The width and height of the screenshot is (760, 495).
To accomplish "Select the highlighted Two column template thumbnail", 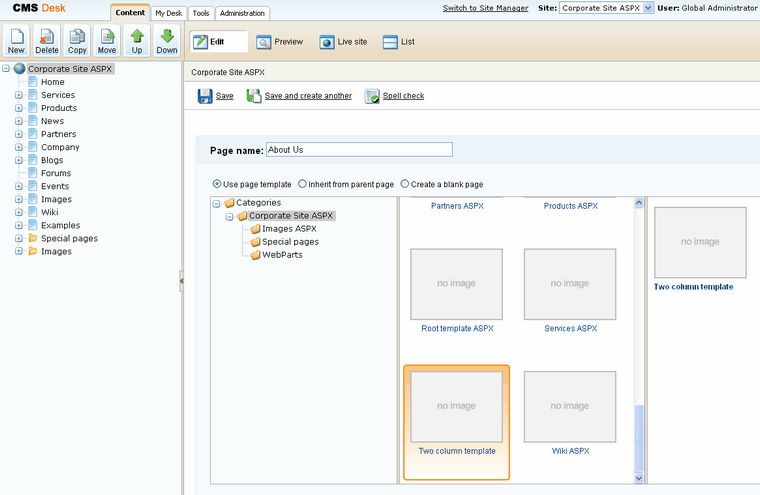I will click(x=456, y=407).
